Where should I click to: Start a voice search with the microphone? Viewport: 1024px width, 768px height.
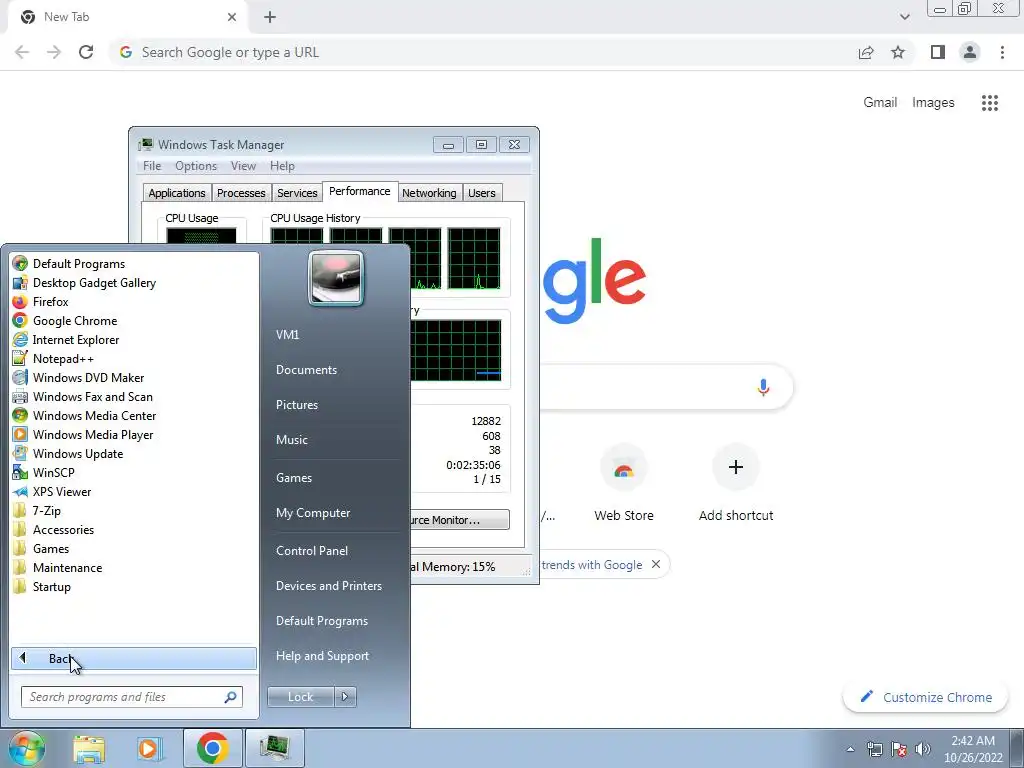[x=763, y=387]
